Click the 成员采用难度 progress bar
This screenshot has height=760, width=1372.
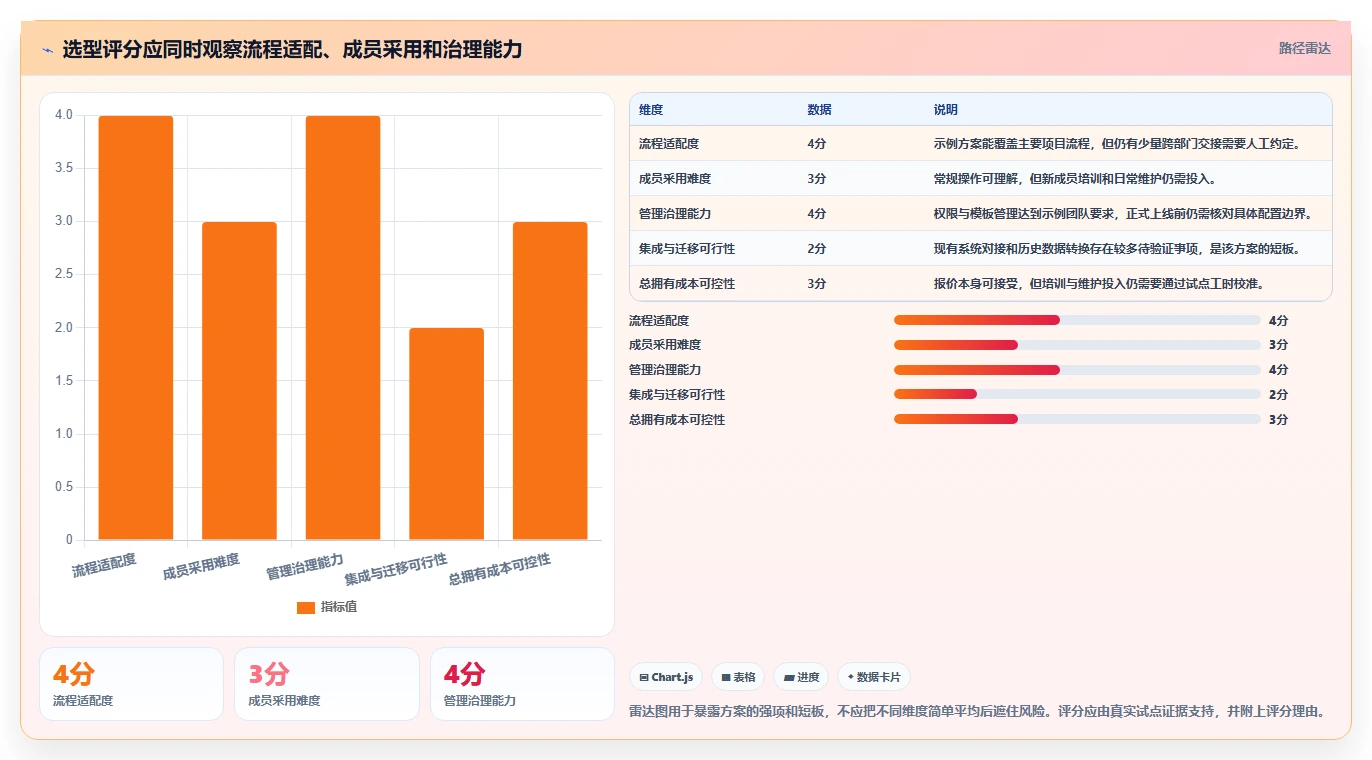pyautogui.click(x=1077, y=345)
